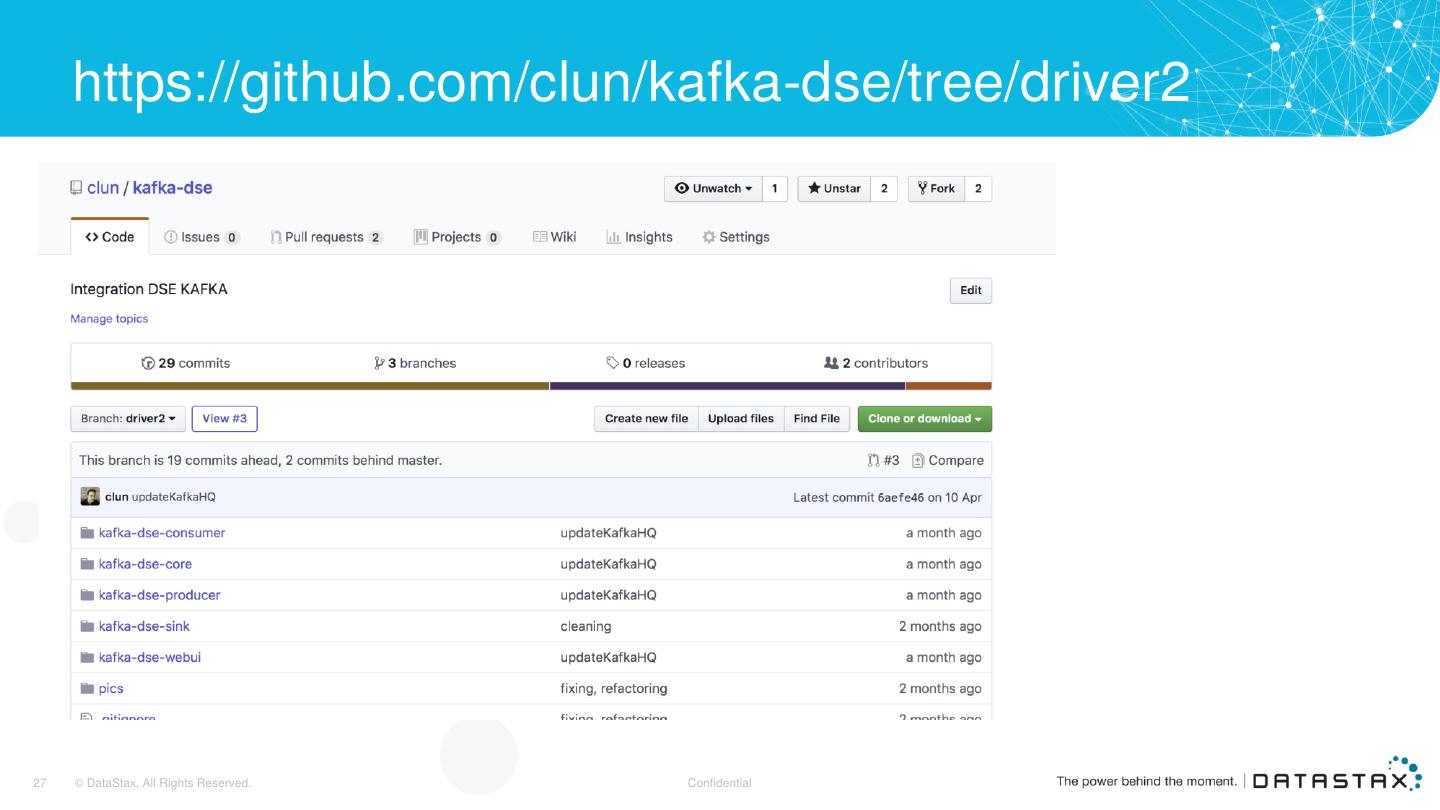This screenshot has height=810, width=1440.
Task: Open the kafka-dse repository name link
Action: click(172, 188)
